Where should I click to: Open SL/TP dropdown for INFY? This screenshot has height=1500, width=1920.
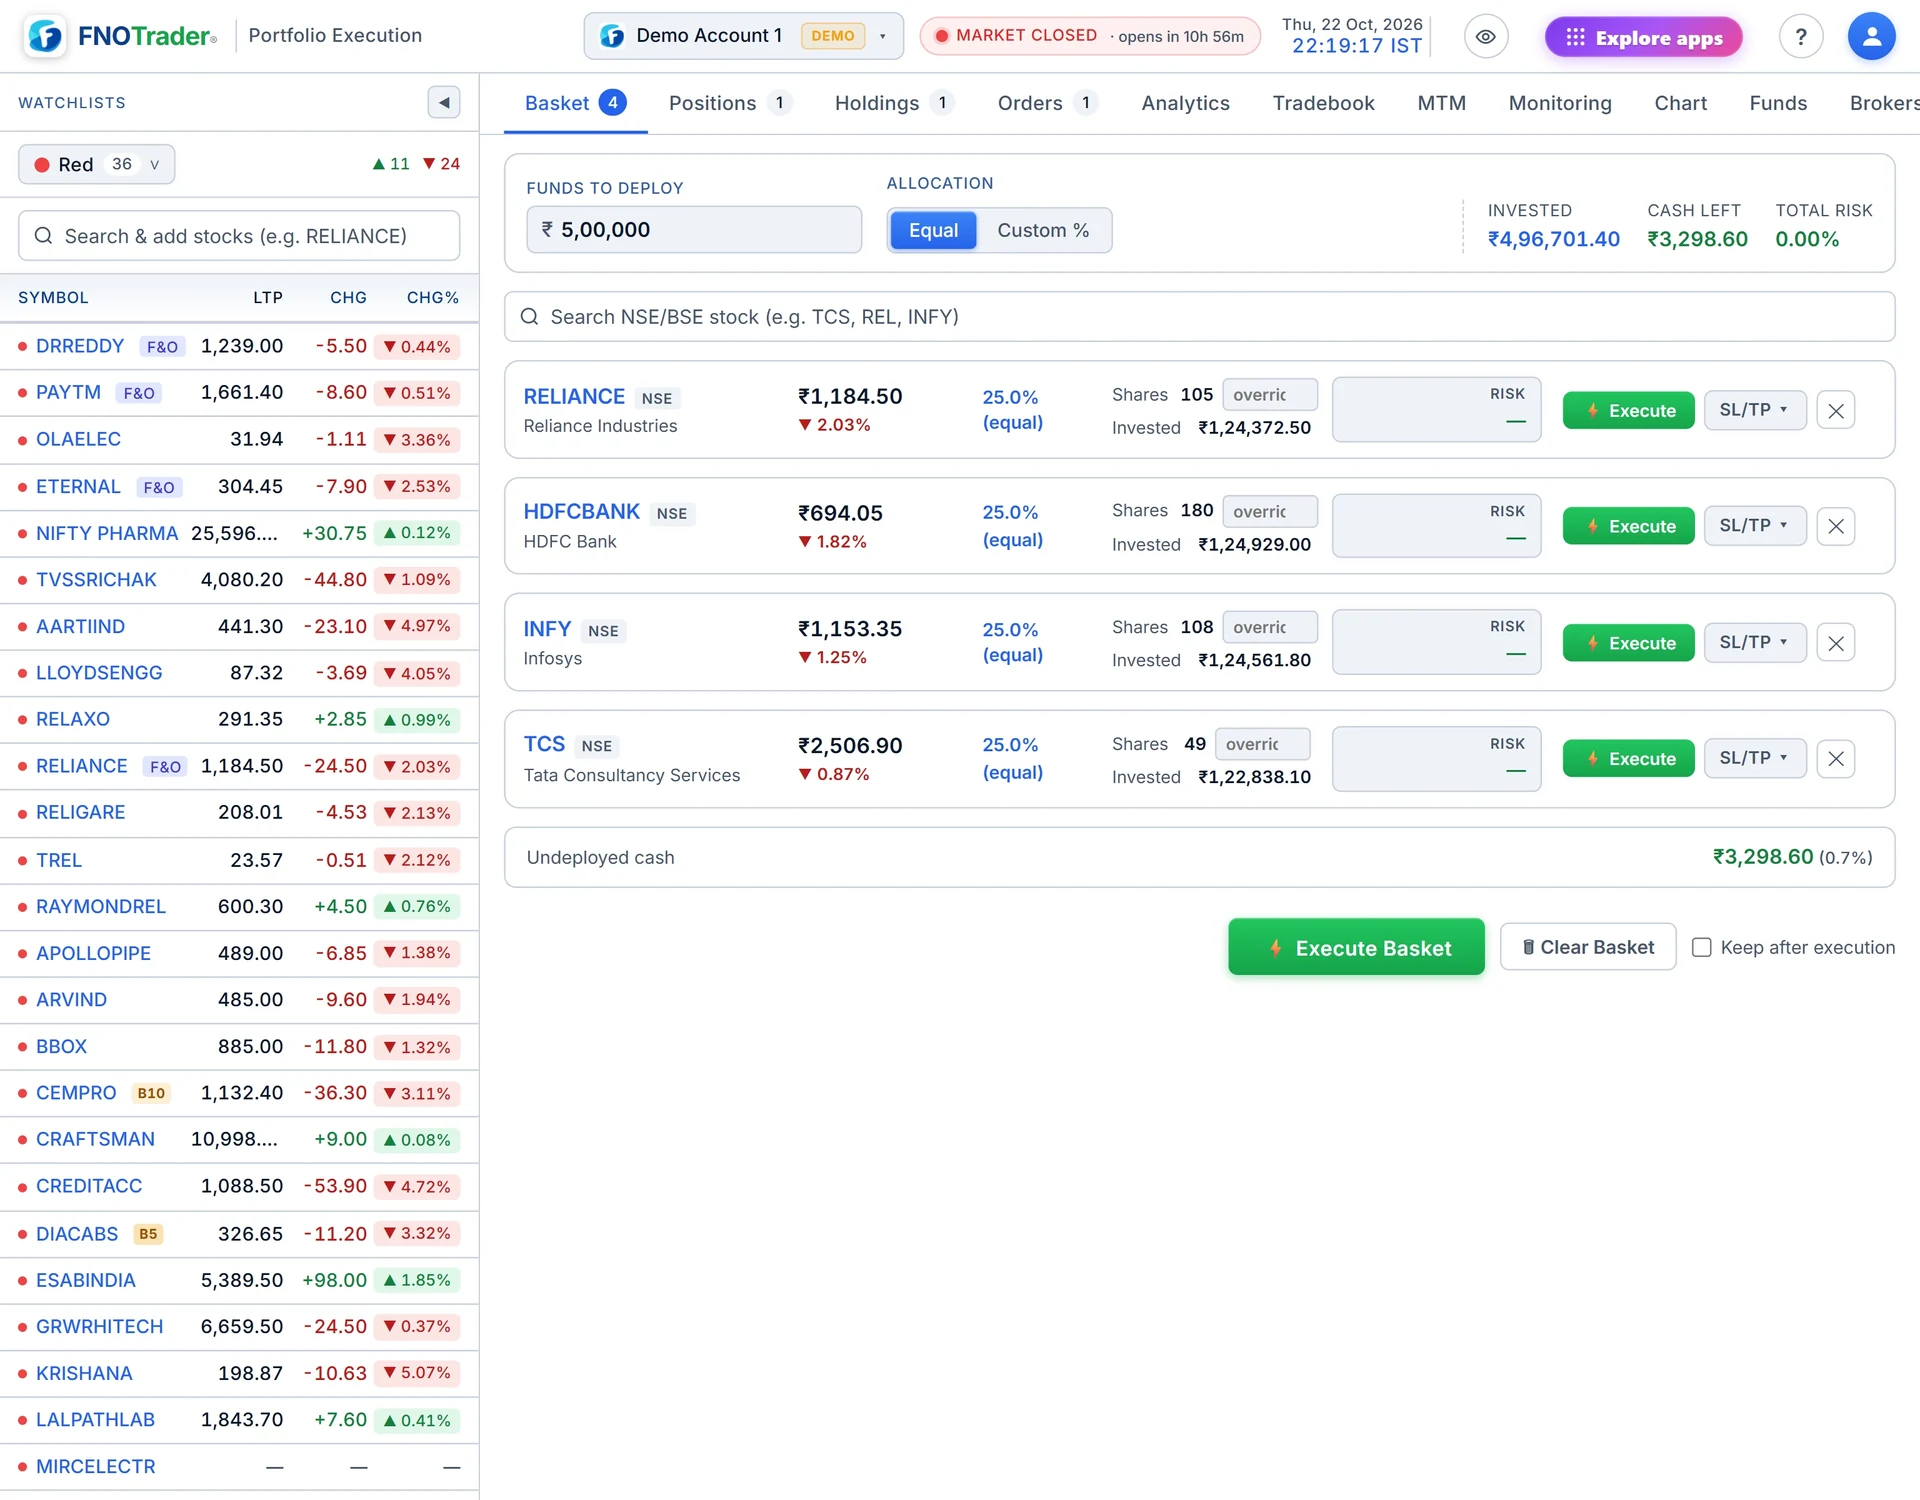tap(1754, 642)
